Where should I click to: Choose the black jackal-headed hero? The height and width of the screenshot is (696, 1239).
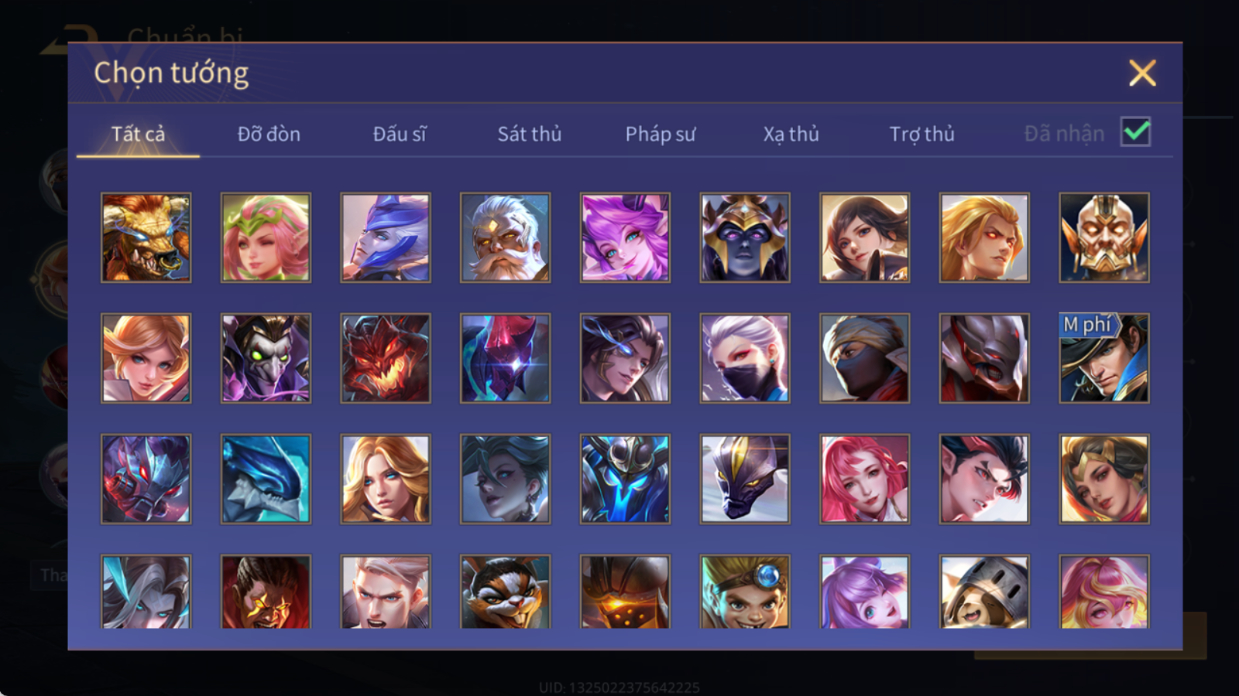tap(745, 479)
